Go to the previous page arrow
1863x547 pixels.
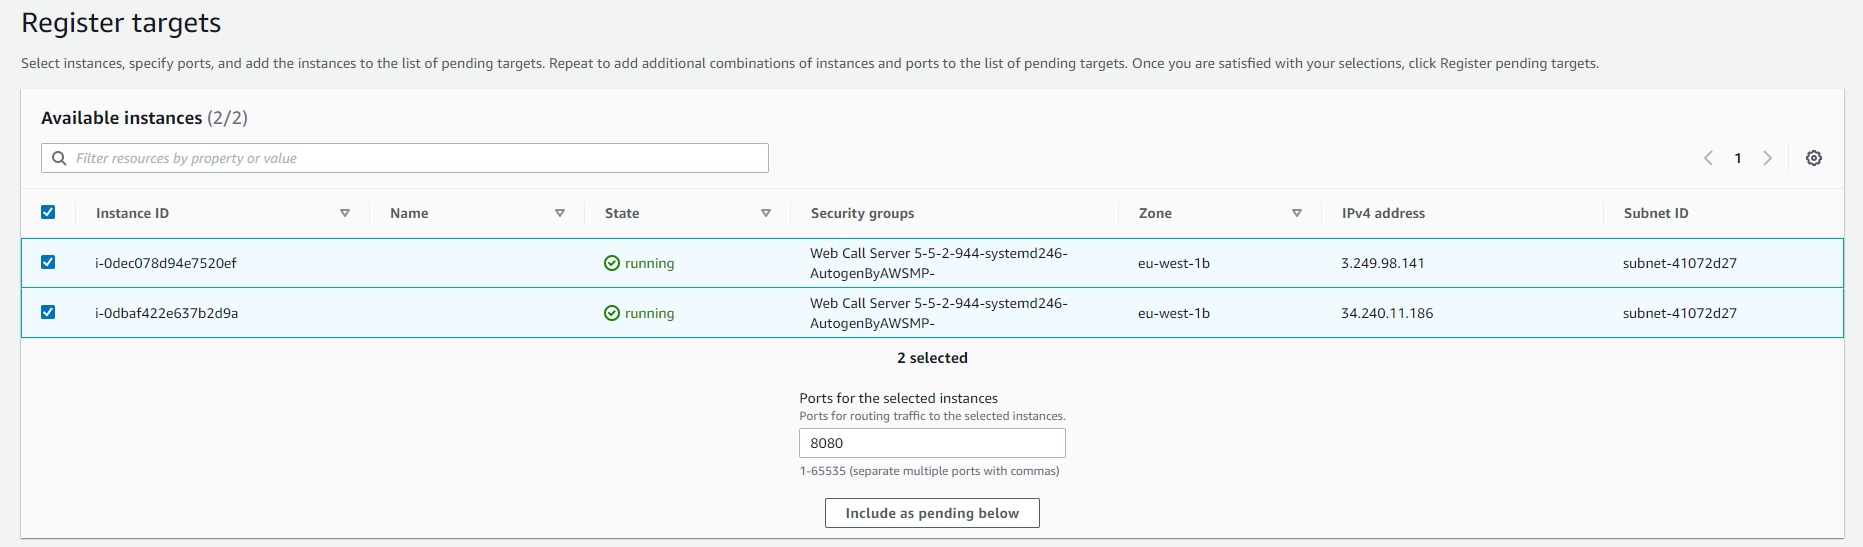point(1708,158)
